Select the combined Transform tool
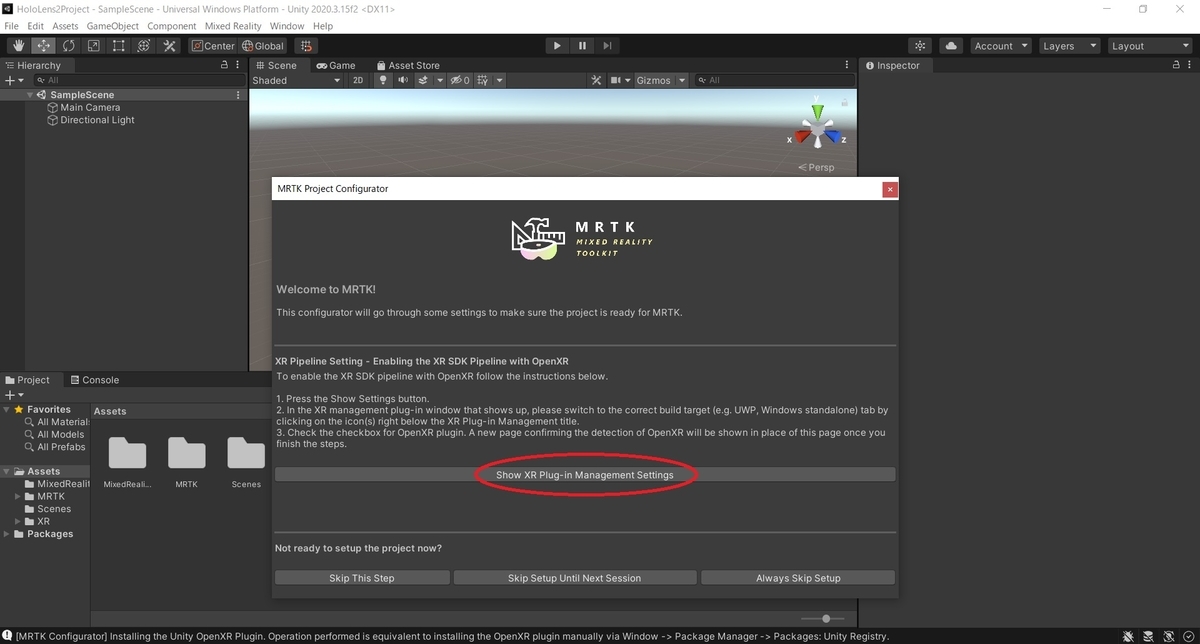 (143, 46)
